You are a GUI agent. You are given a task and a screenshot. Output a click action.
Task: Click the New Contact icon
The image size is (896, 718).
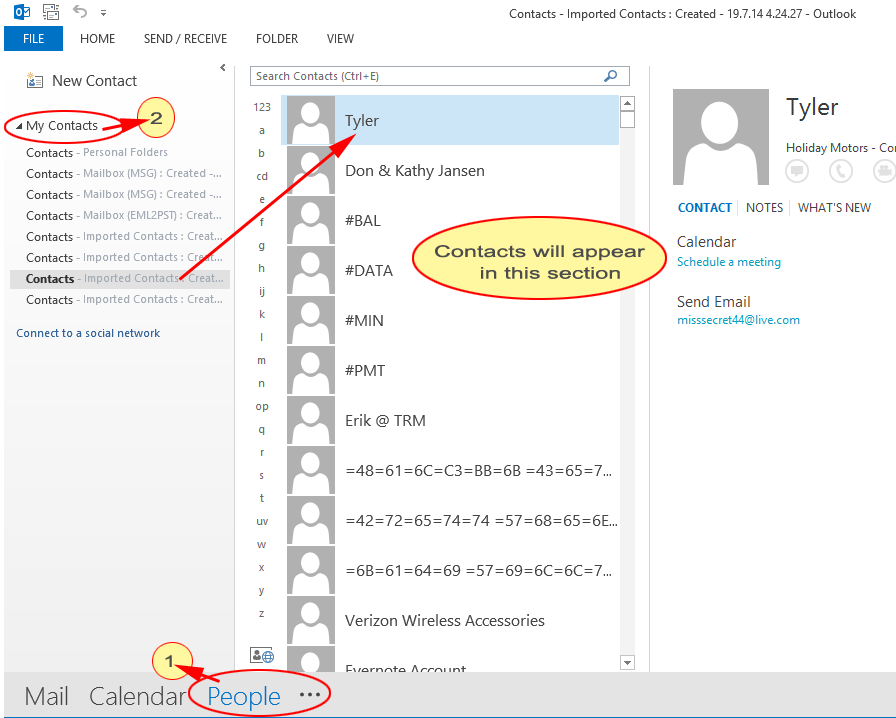click(34, 81)
